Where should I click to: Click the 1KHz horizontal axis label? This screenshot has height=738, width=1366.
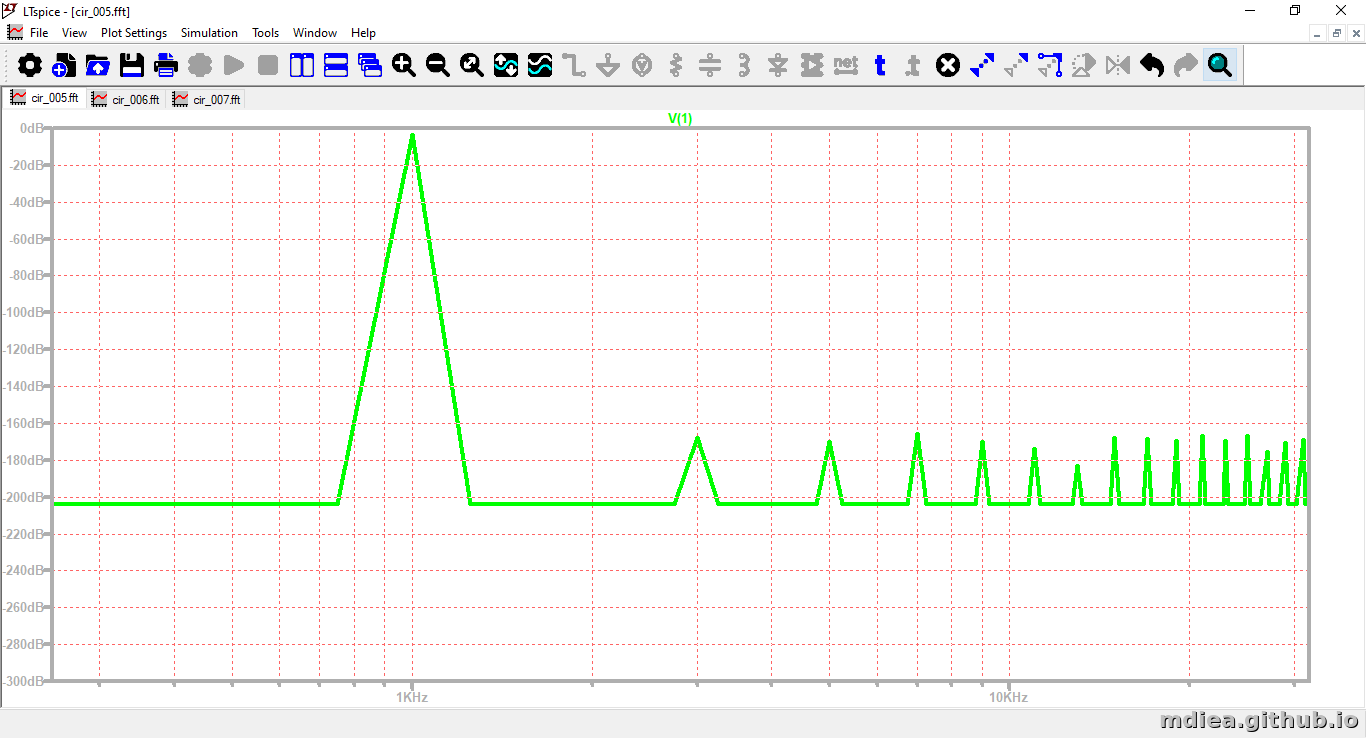click(412, 697)
